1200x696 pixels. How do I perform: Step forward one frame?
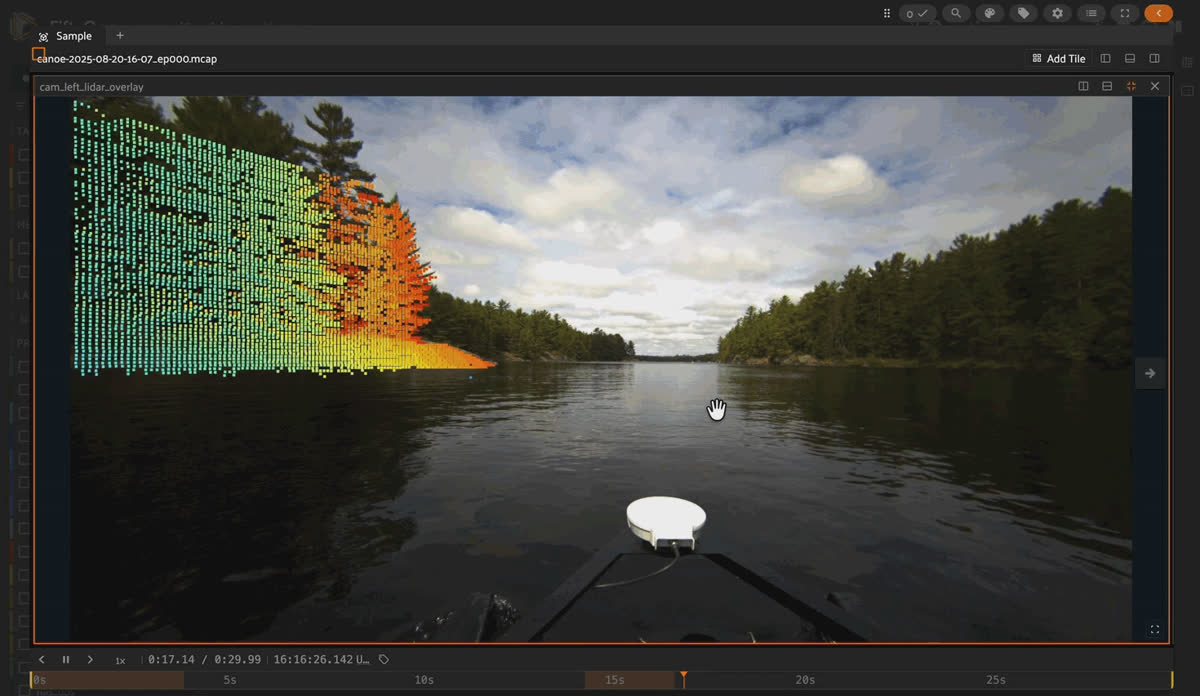(x=90, y=660)
